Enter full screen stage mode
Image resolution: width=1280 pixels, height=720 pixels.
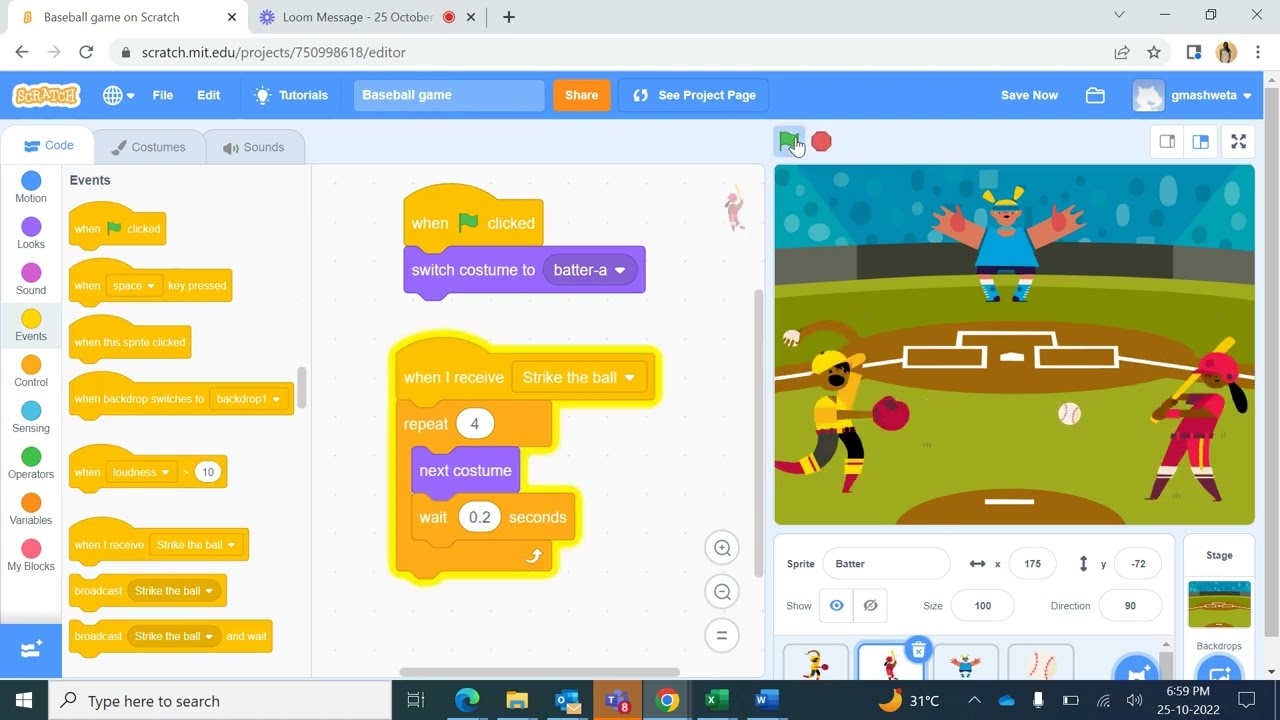click(1238, 142)
